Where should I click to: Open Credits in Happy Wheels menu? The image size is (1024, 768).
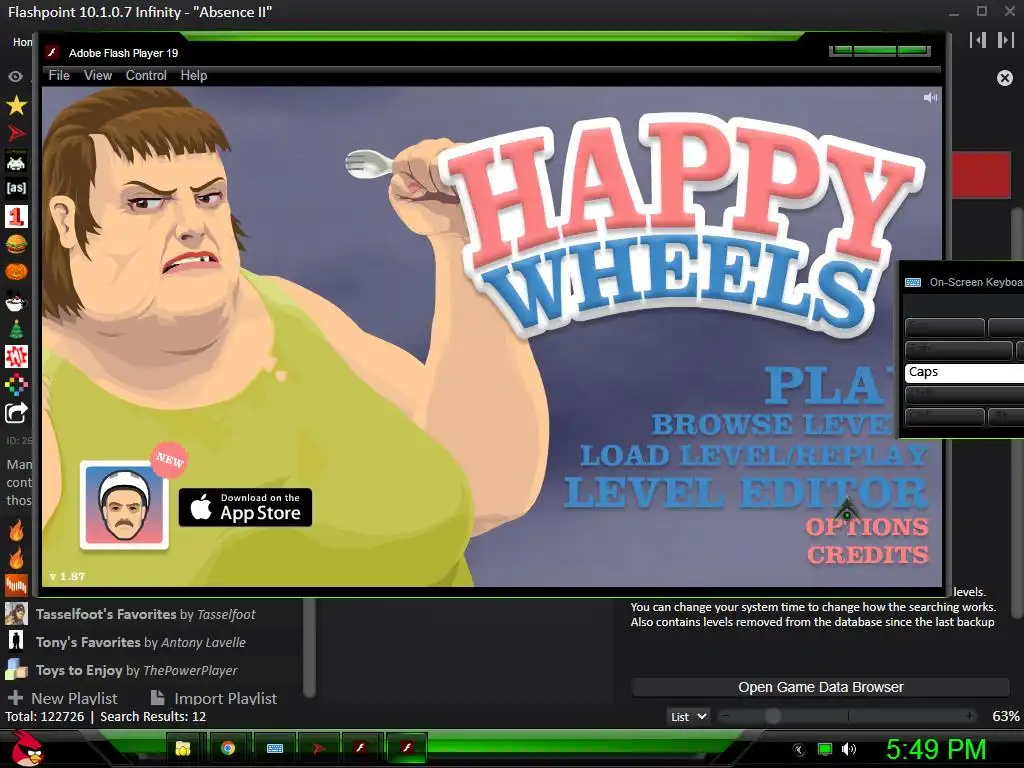(867, 554)
